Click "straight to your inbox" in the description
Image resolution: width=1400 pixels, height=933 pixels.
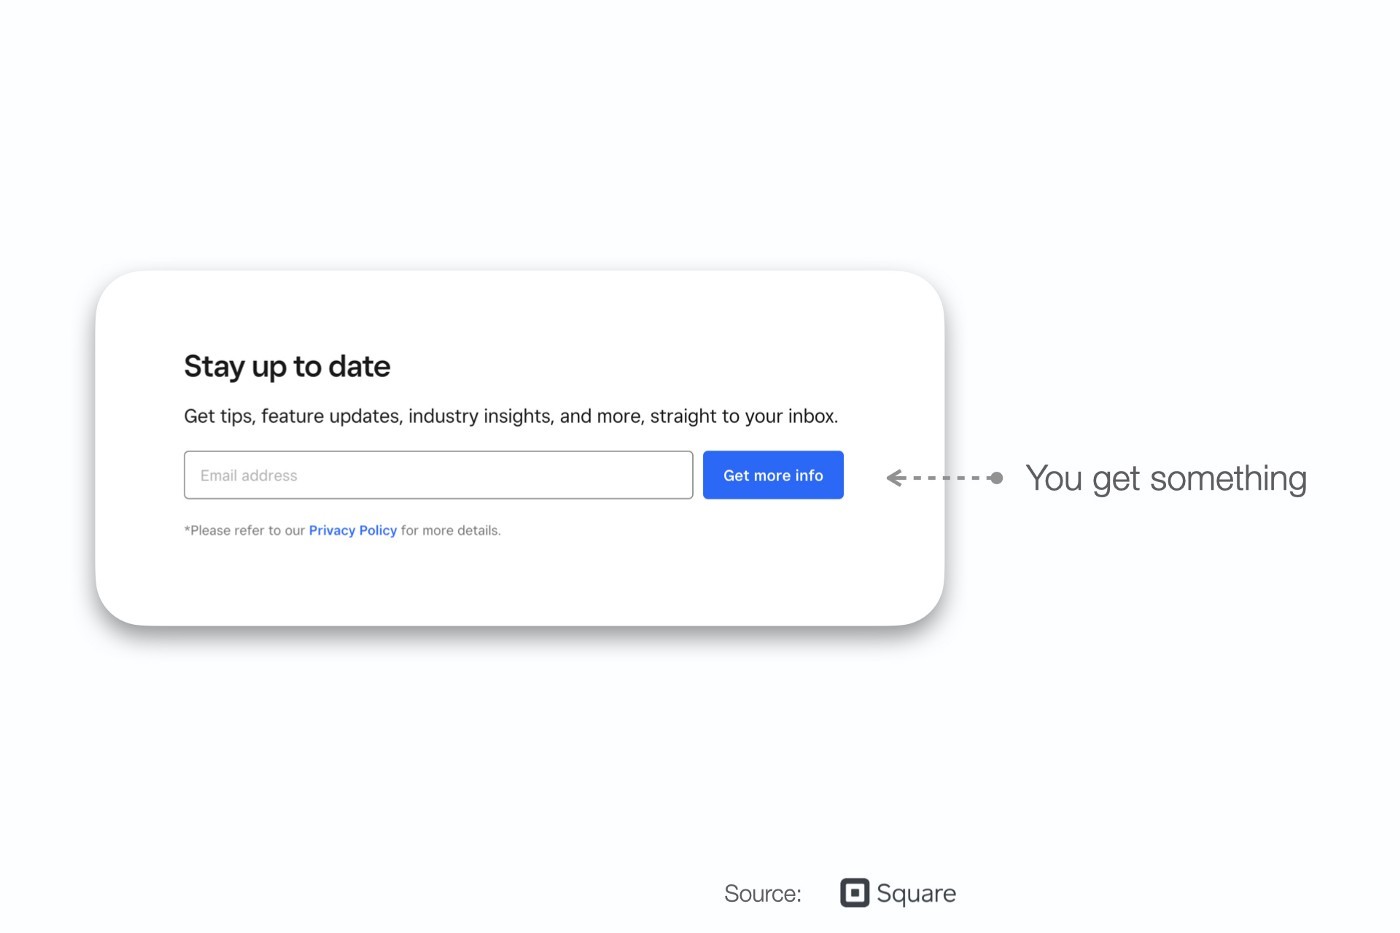coord(742,417)
